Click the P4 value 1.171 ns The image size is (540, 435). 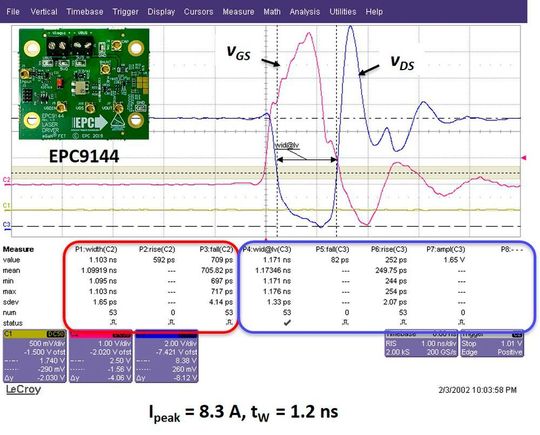277,260
